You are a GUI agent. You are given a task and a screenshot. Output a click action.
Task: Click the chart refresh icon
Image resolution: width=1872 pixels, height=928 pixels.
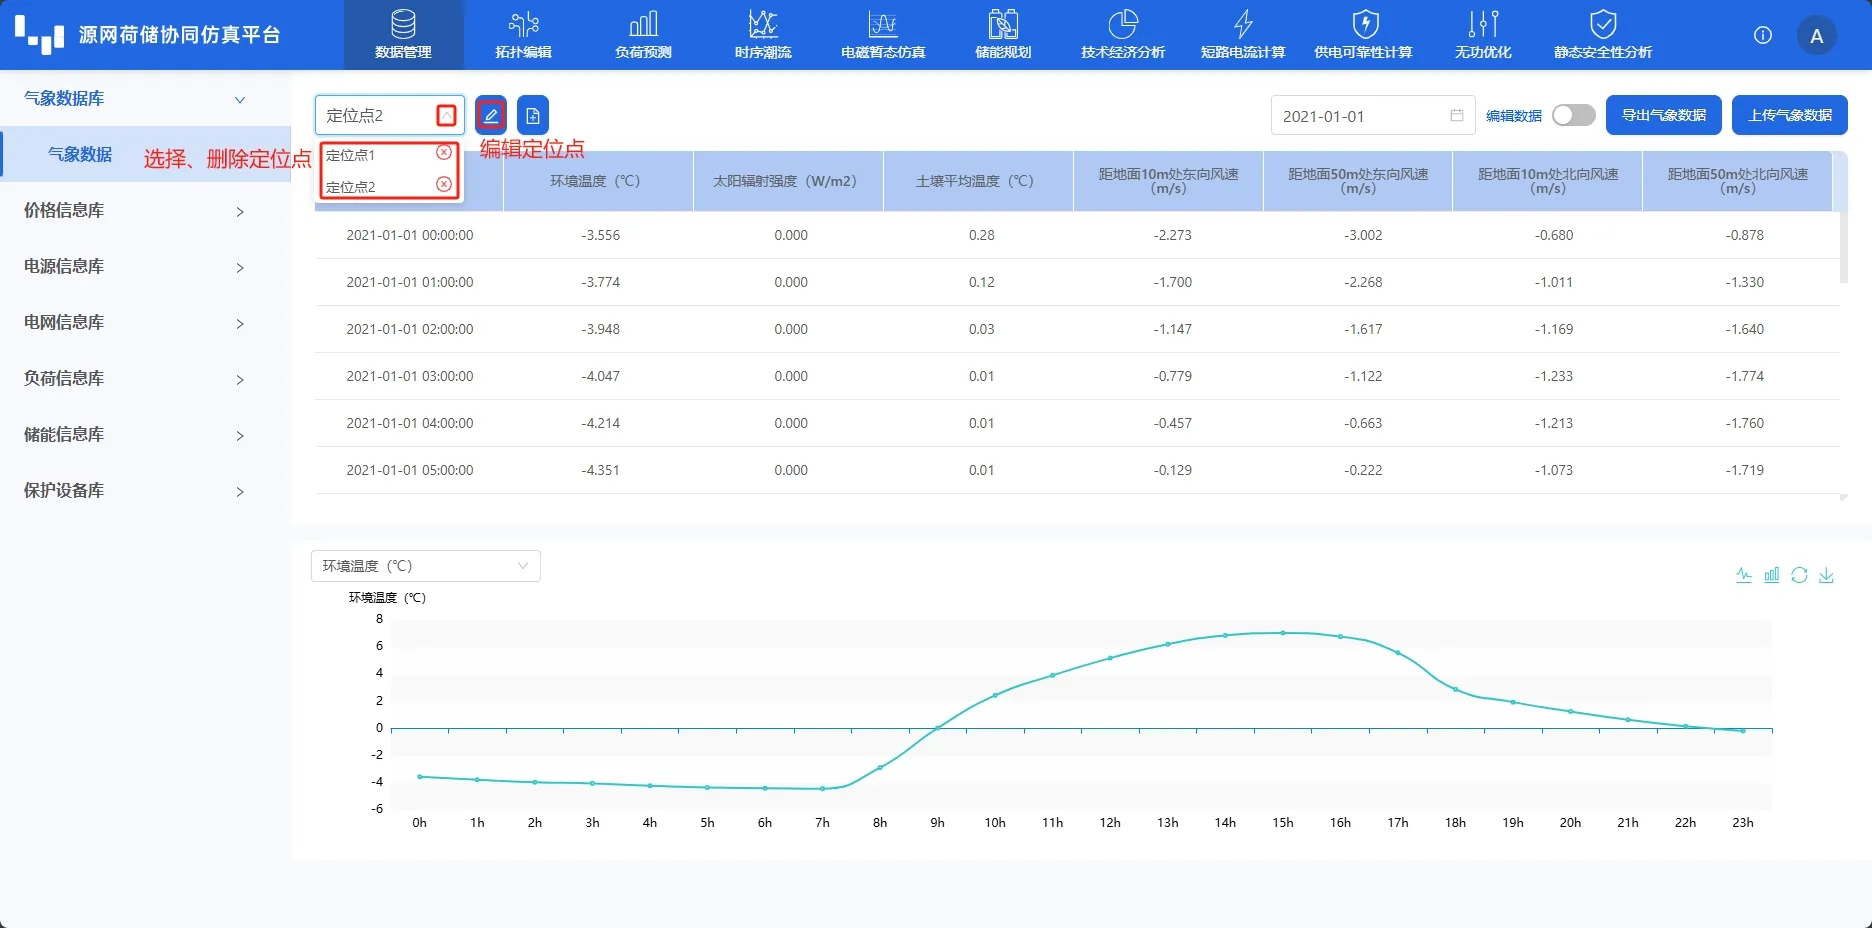tap(1799, 575)
